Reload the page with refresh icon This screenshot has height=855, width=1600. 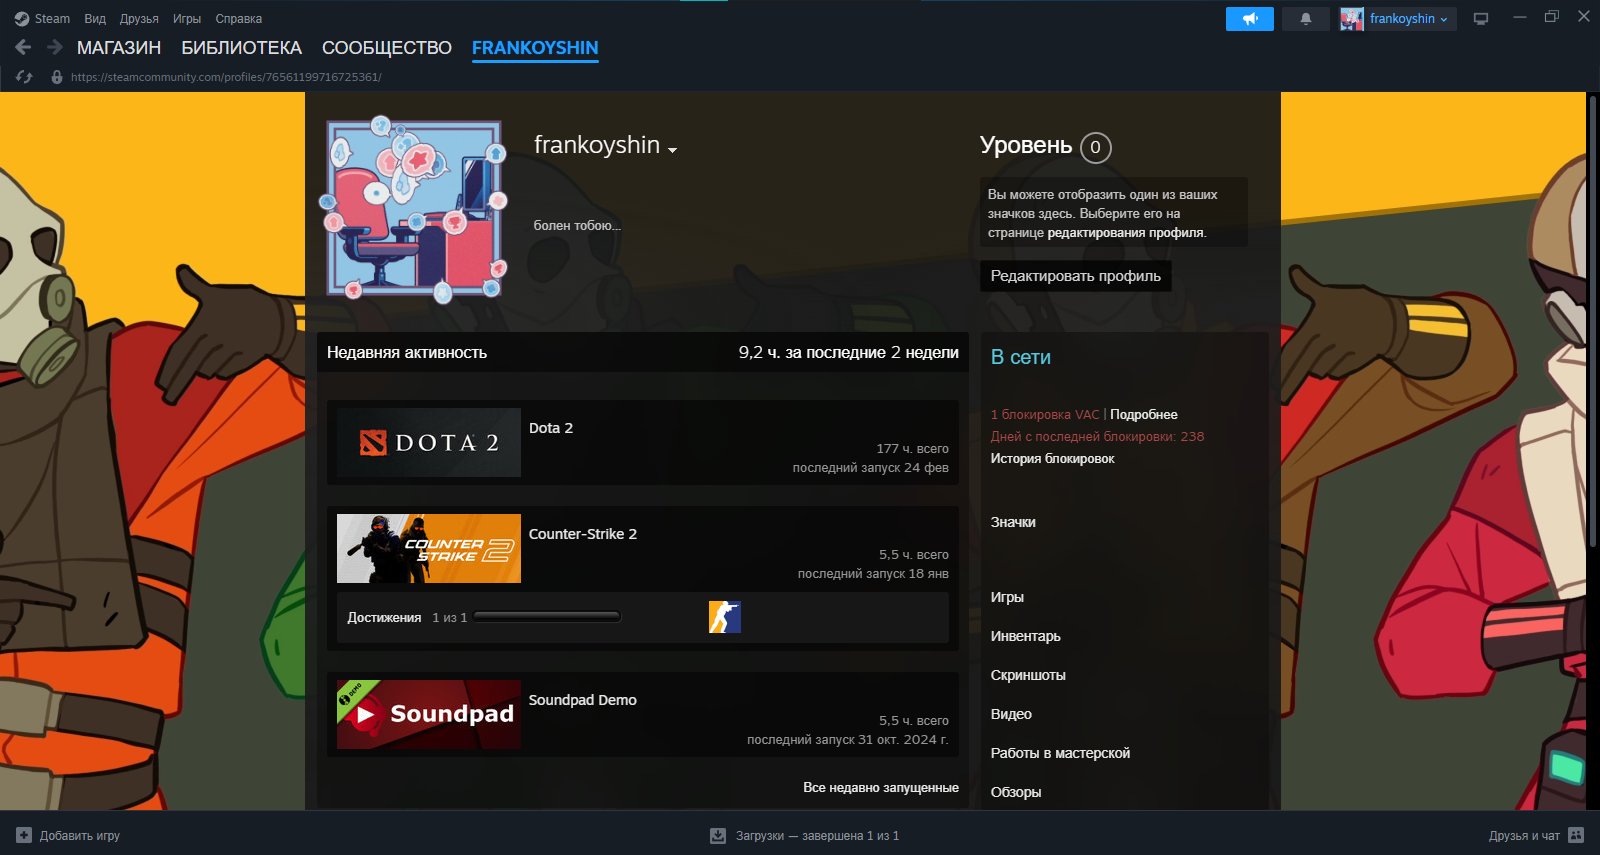click(x=24, y=77)
